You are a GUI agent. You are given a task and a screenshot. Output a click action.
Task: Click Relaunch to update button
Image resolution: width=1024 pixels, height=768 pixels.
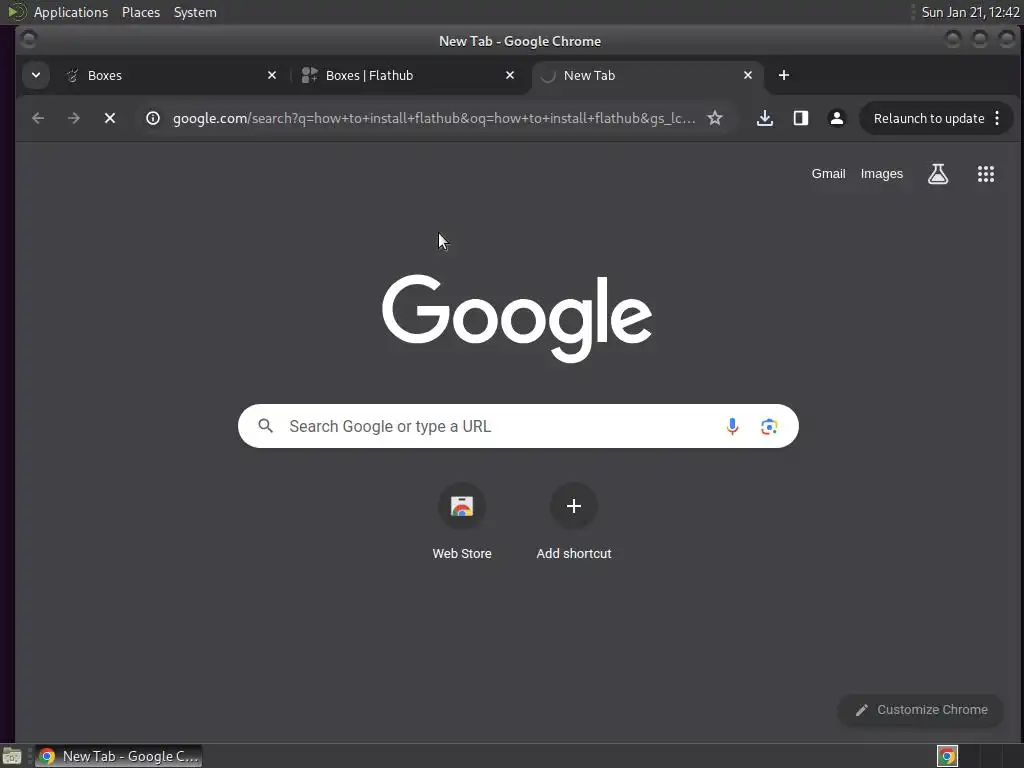929,118
